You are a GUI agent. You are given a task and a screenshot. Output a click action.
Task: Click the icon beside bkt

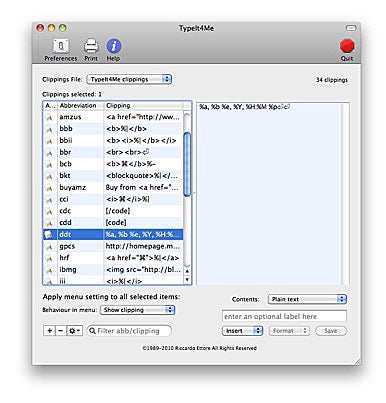pos(49,176)
